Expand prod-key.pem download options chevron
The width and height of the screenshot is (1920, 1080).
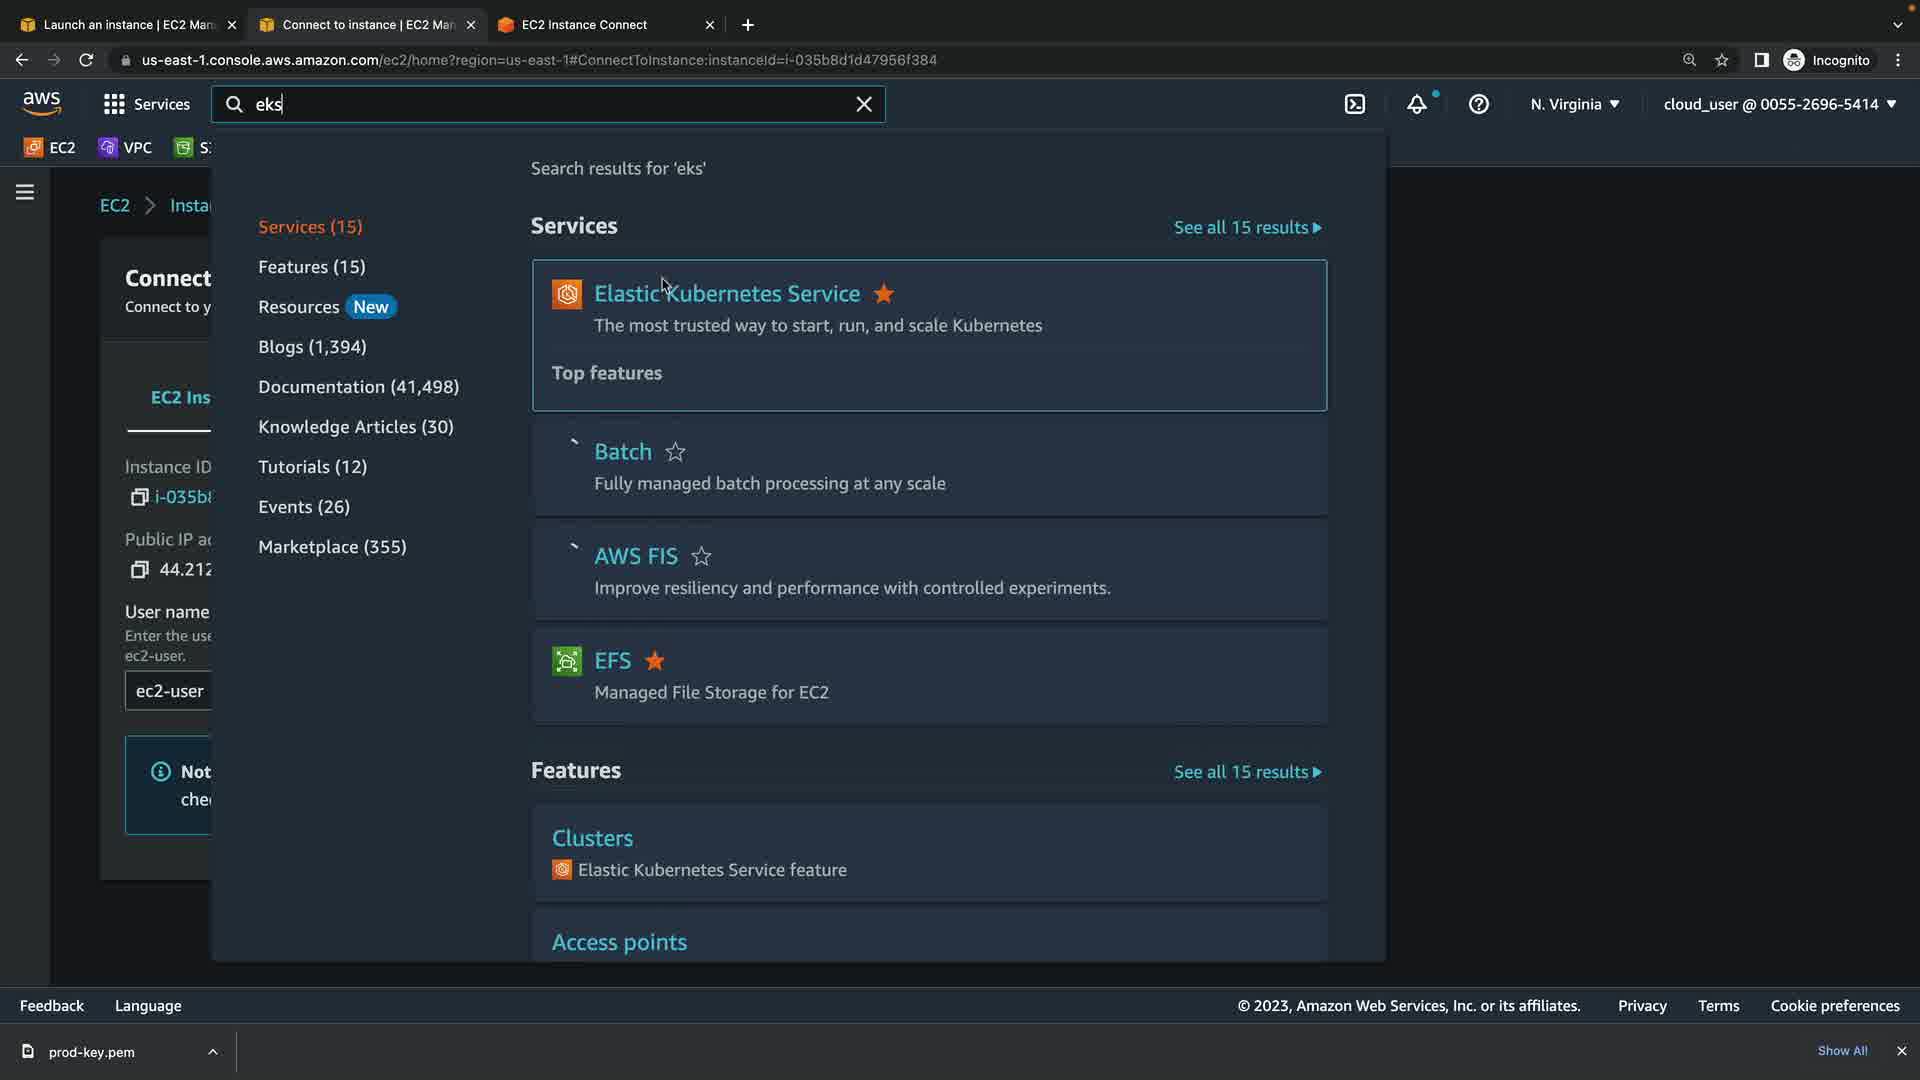coord(212,1052)
